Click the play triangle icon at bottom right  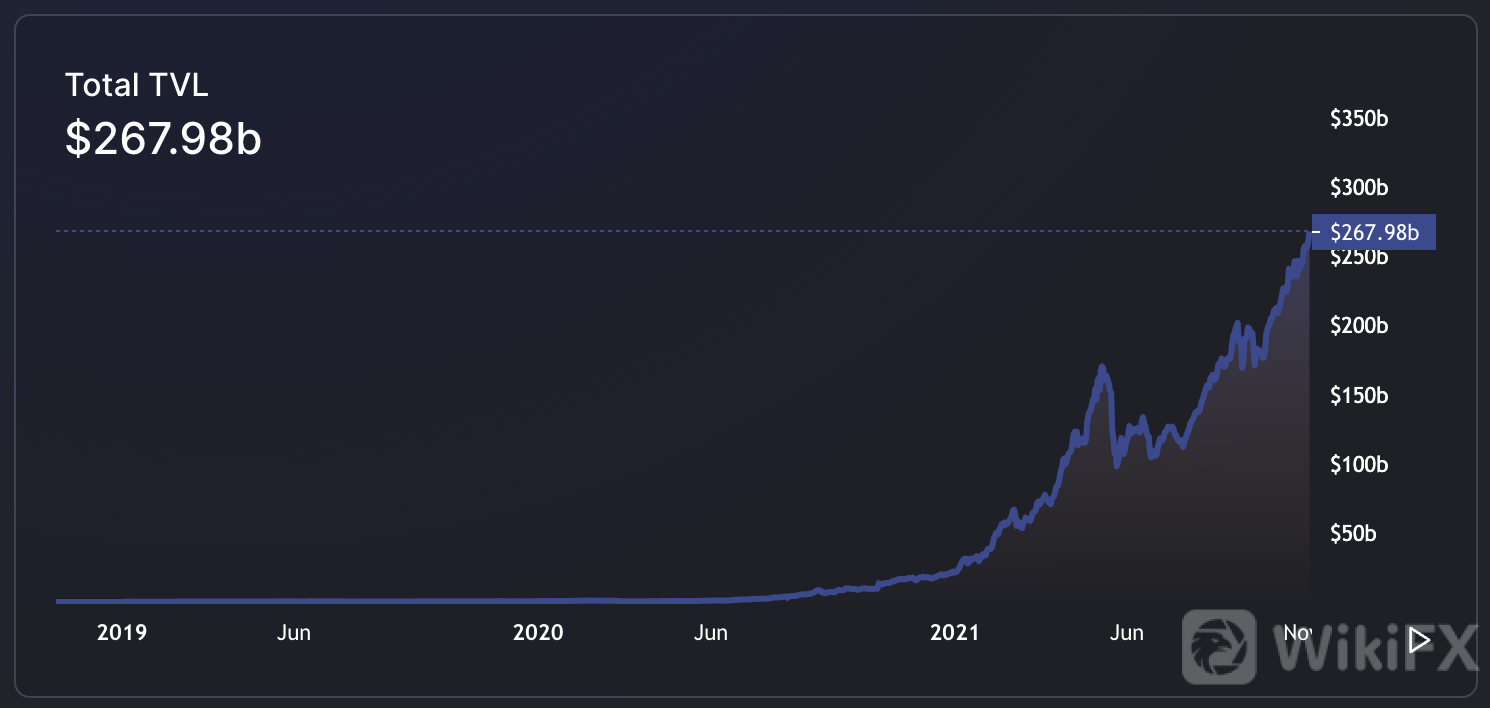pos(1418,640)
